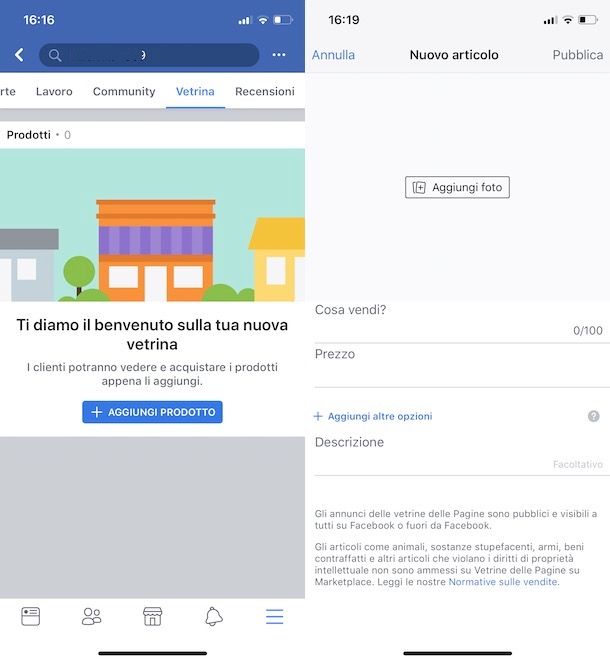The height and width of the screenshot is (660, 610).
Task: Tap the back arrow icon
Action: (19, 55)
